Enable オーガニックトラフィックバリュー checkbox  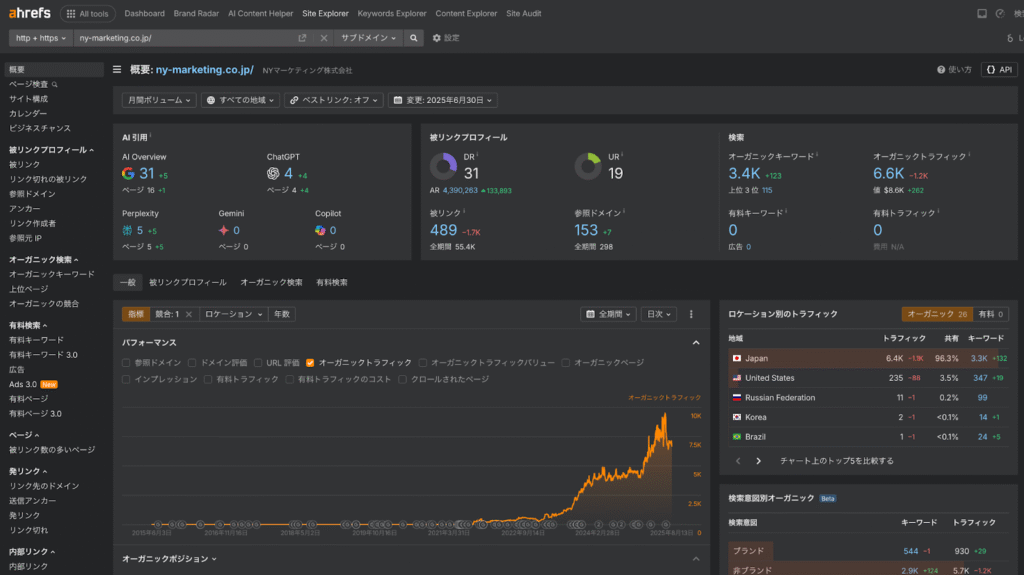click(423, 363)
